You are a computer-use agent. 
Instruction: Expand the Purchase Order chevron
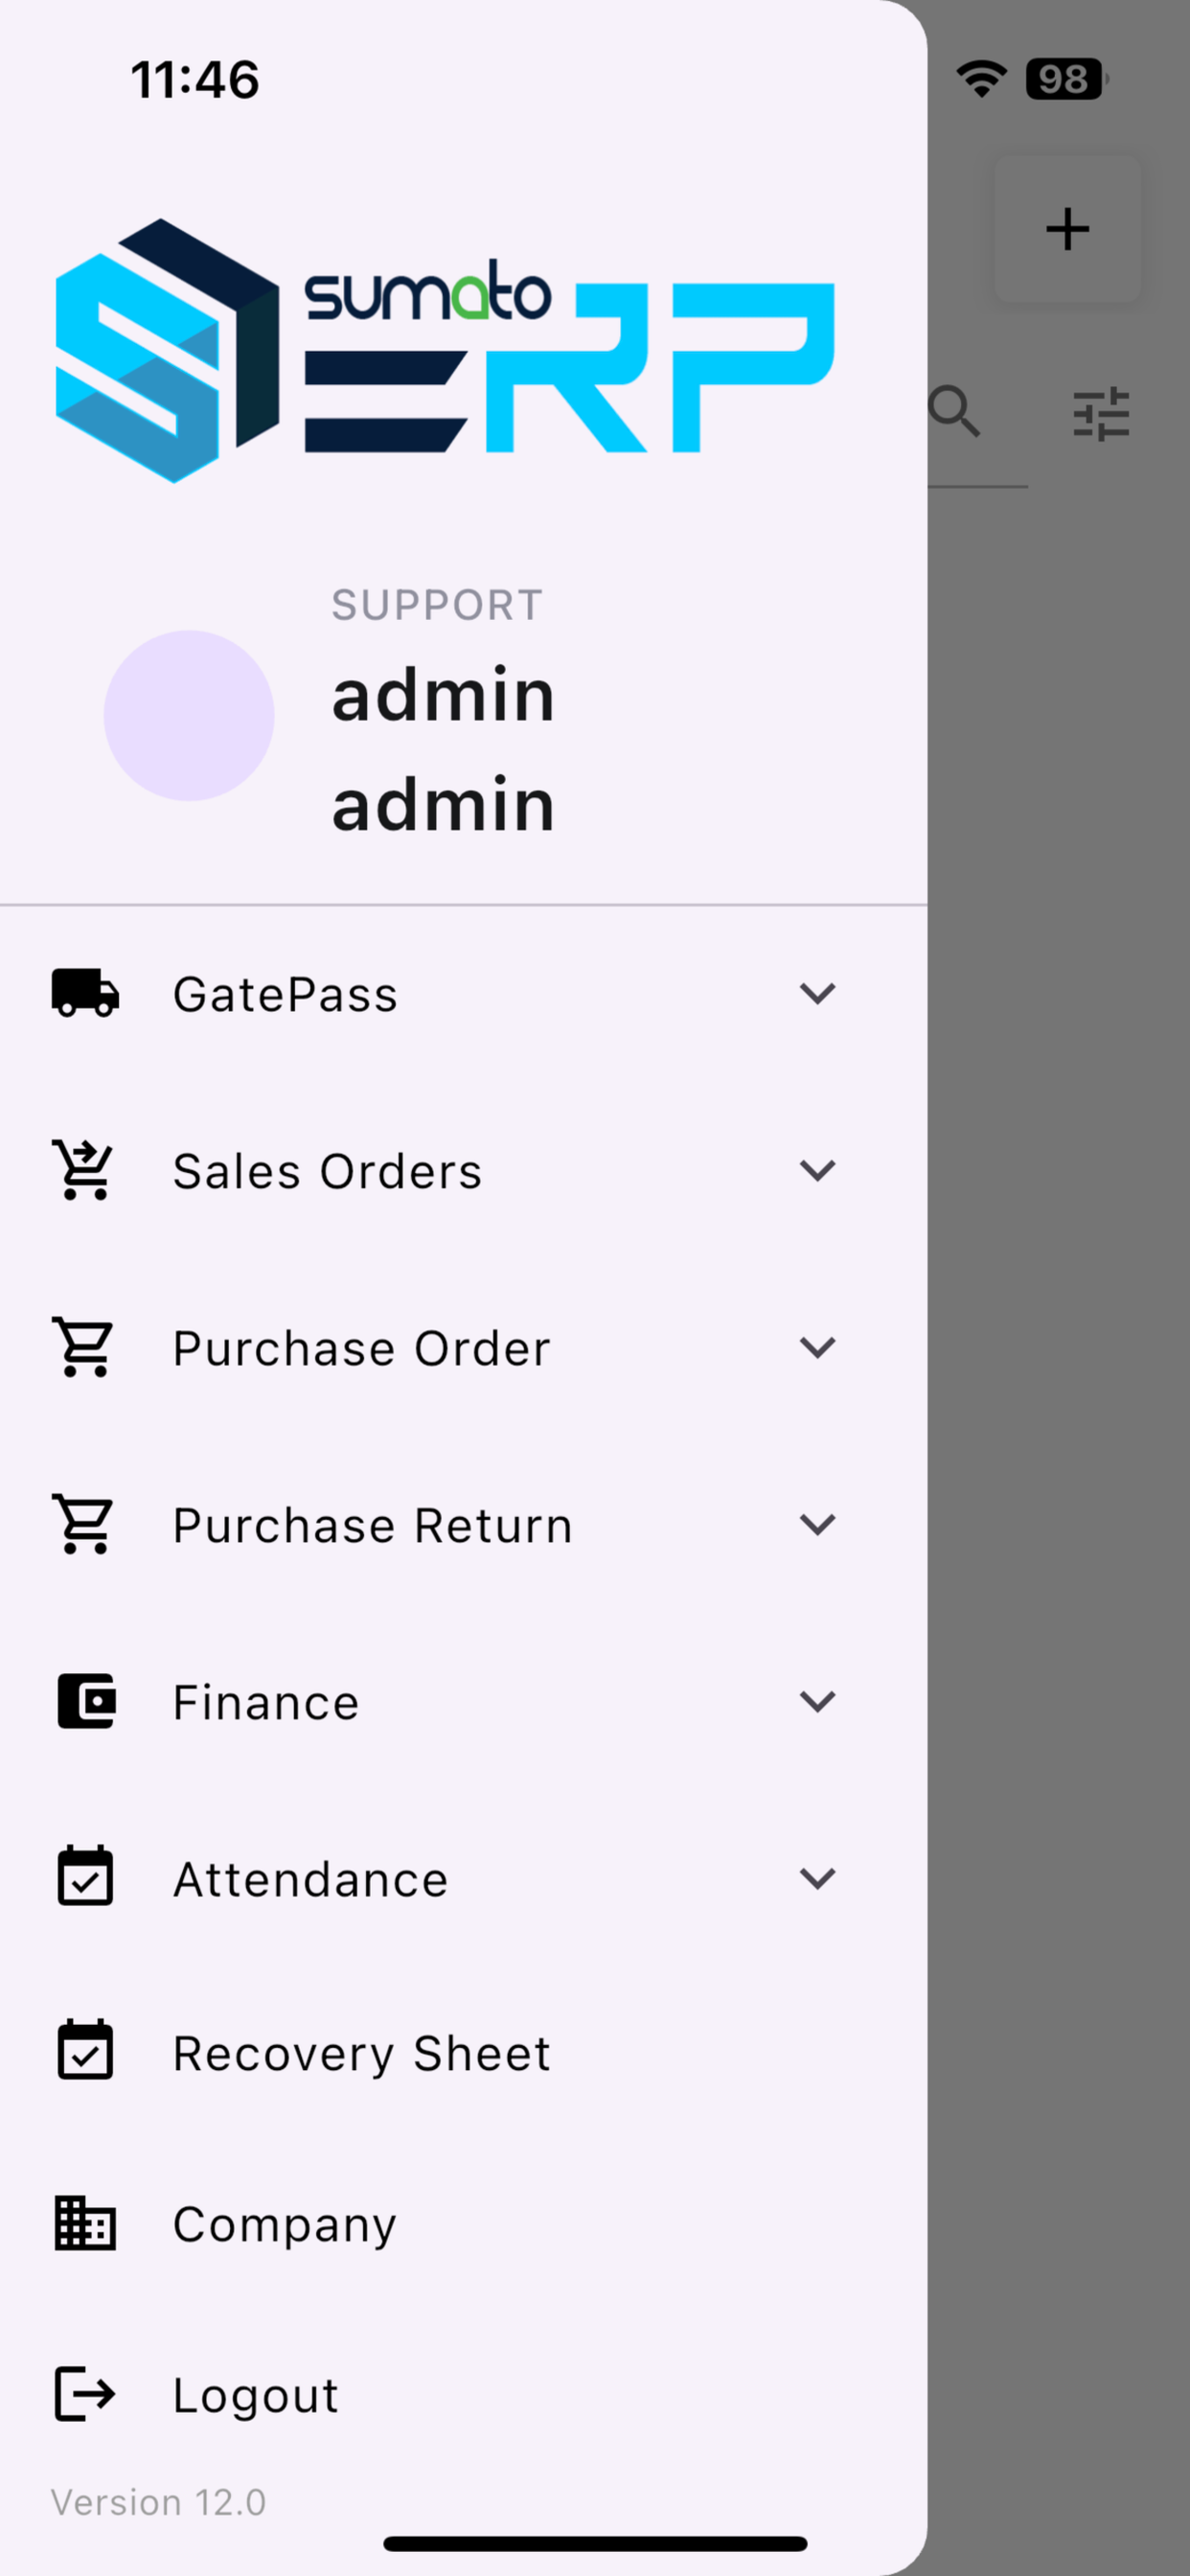[817, 1347]
